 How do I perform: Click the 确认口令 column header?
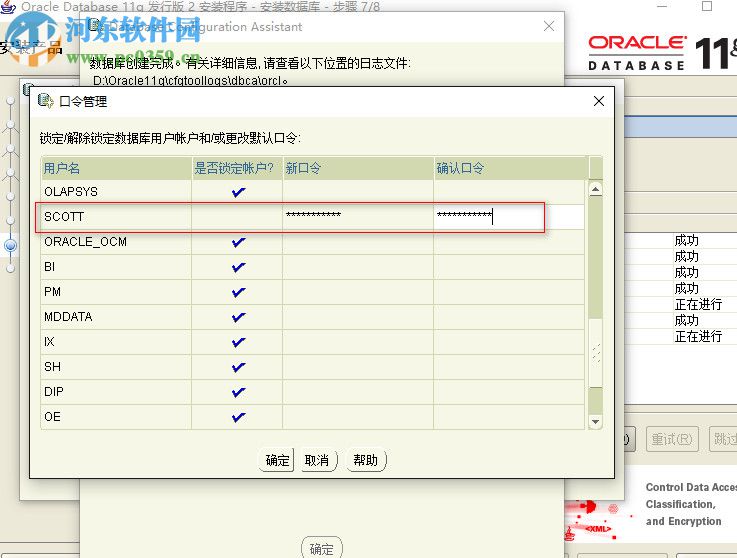[510, 168]
